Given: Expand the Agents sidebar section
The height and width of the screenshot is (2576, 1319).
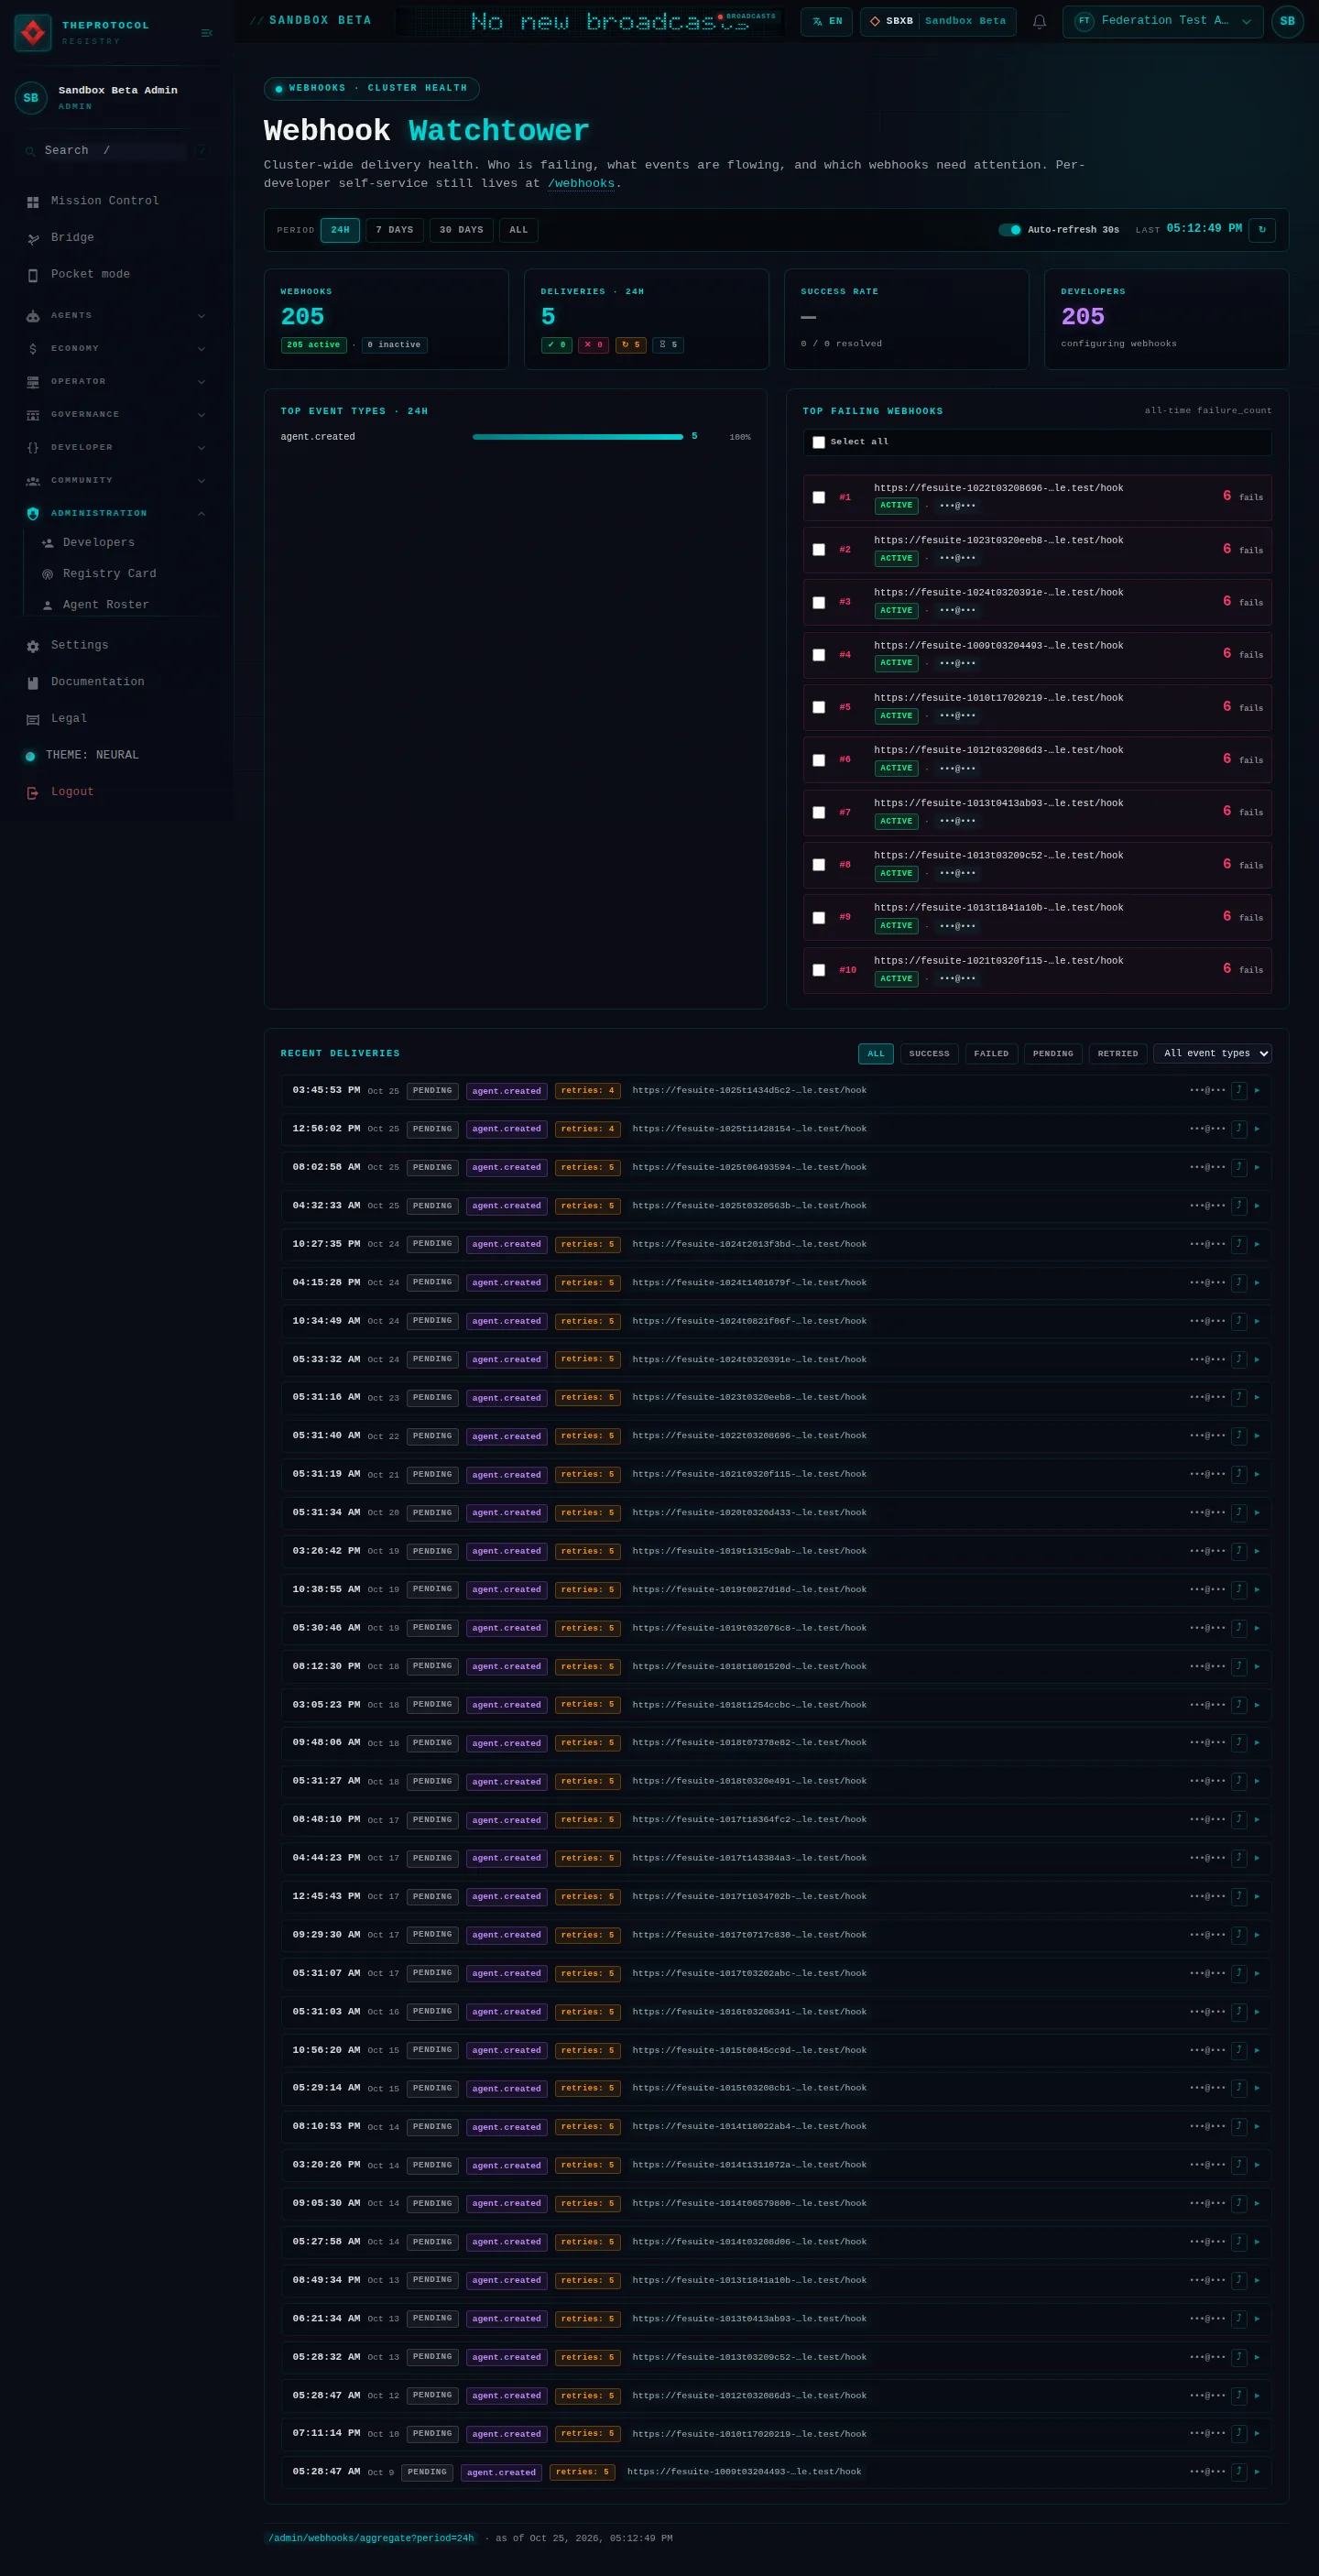Looking at the screenshot, I should click(116, 316).
